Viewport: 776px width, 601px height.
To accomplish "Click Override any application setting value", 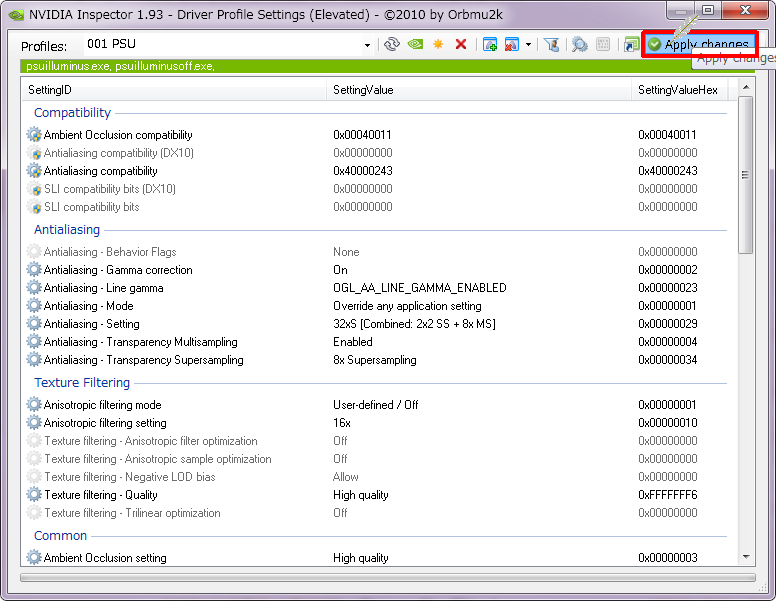I will tap(407, 306).
